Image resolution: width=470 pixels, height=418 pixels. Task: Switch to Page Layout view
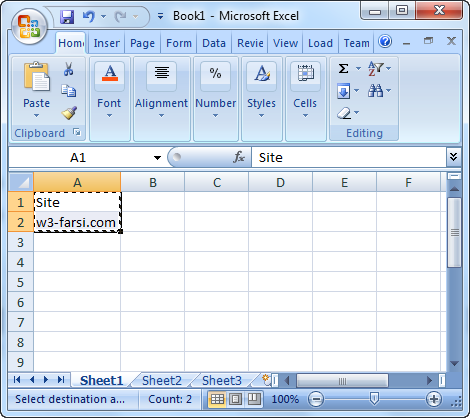(236, 399)
